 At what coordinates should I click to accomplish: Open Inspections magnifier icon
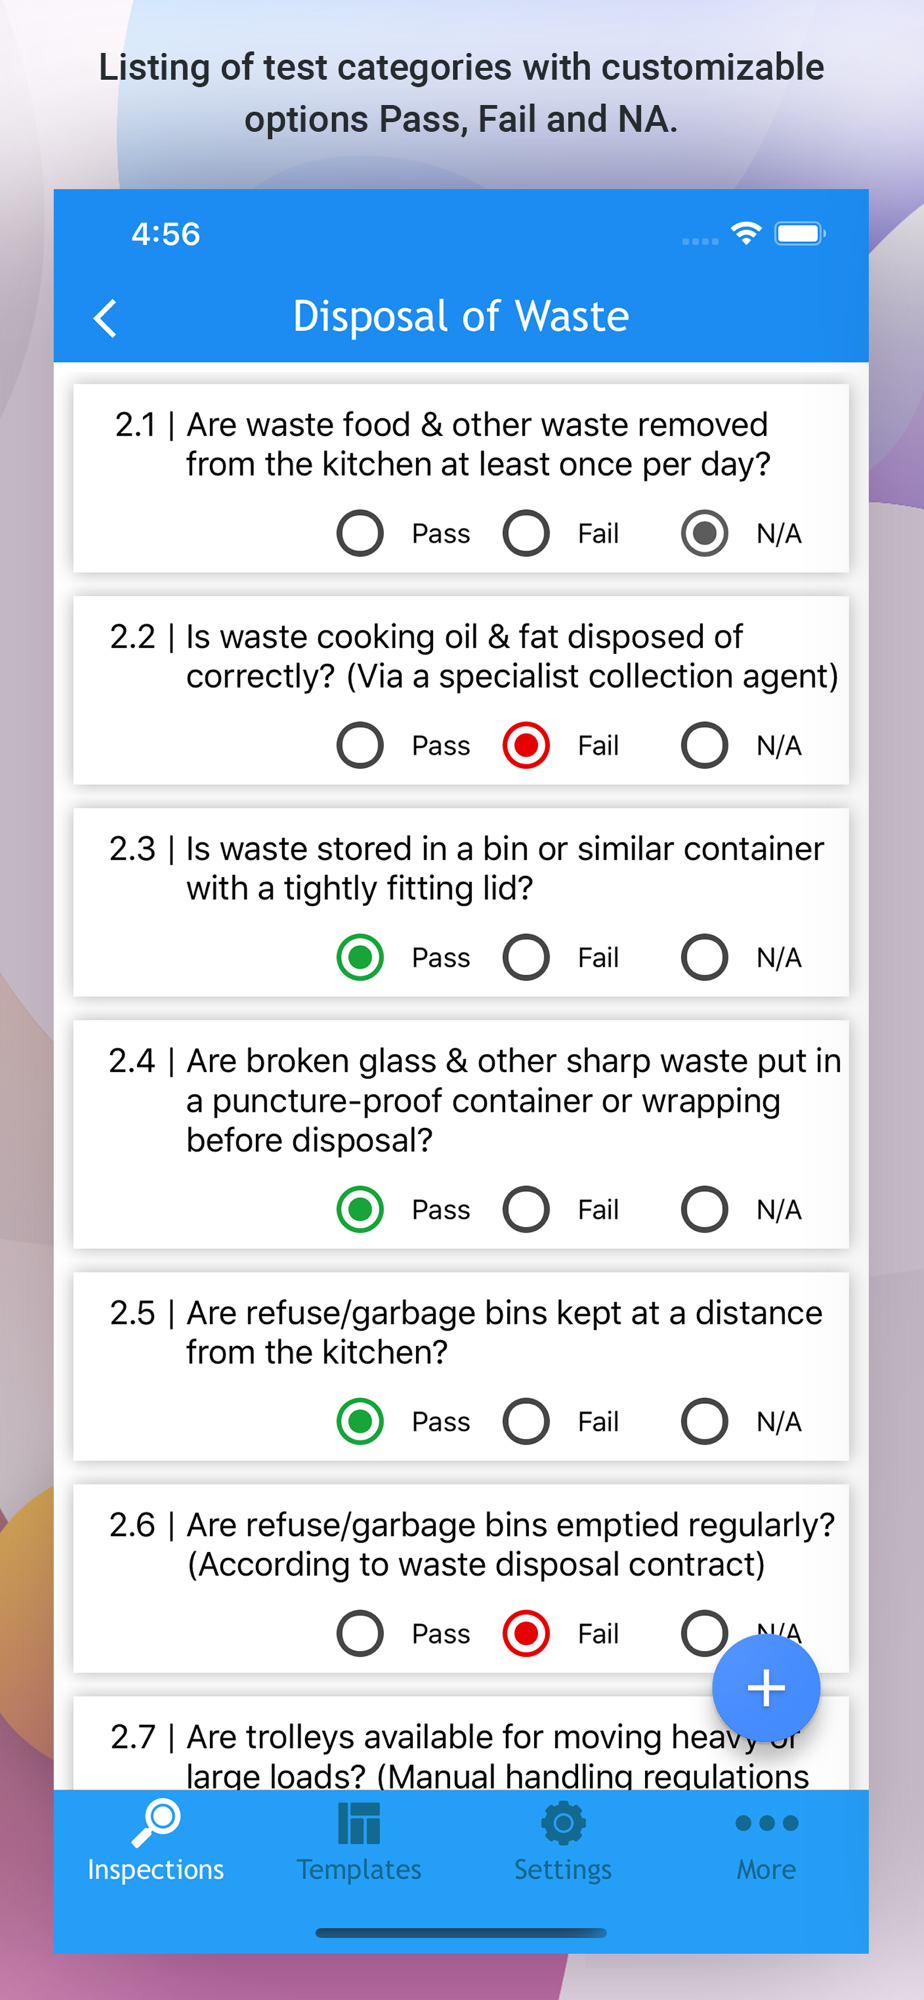coord(156,1823)
